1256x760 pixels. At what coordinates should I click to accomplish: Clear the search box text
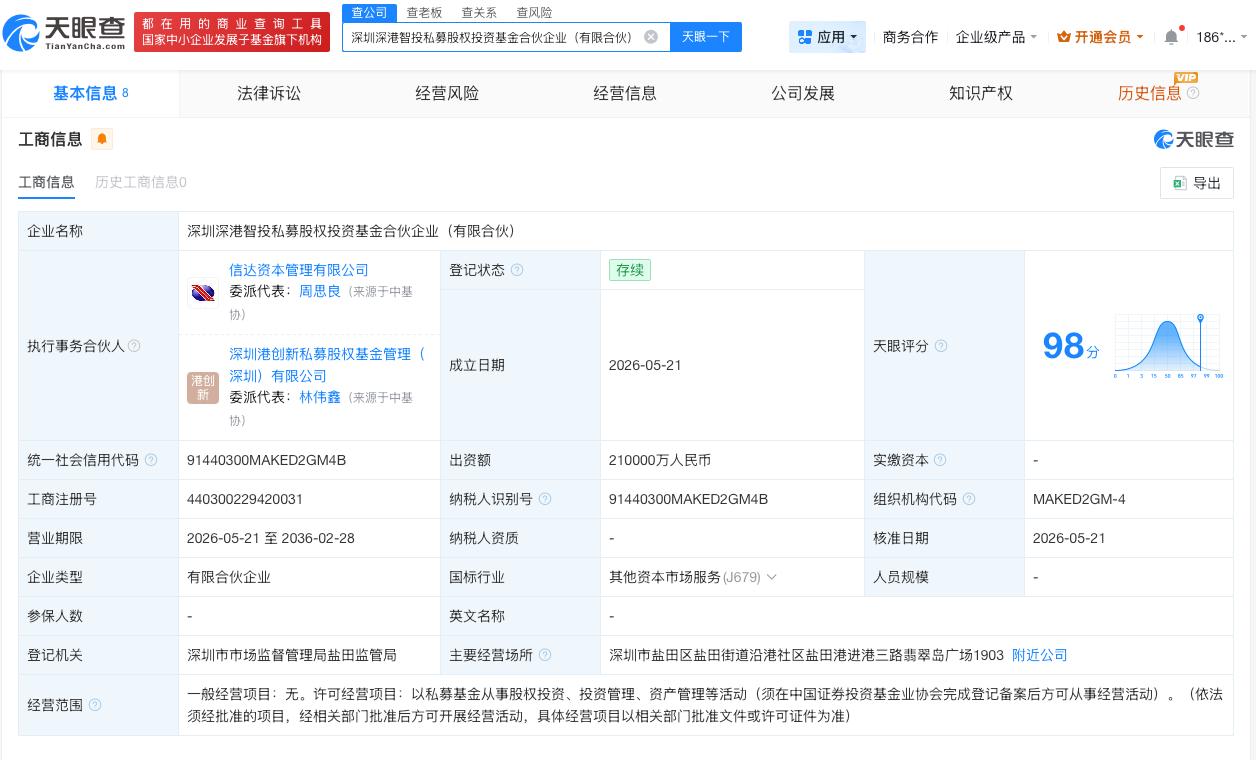click(x=651, y=37)
